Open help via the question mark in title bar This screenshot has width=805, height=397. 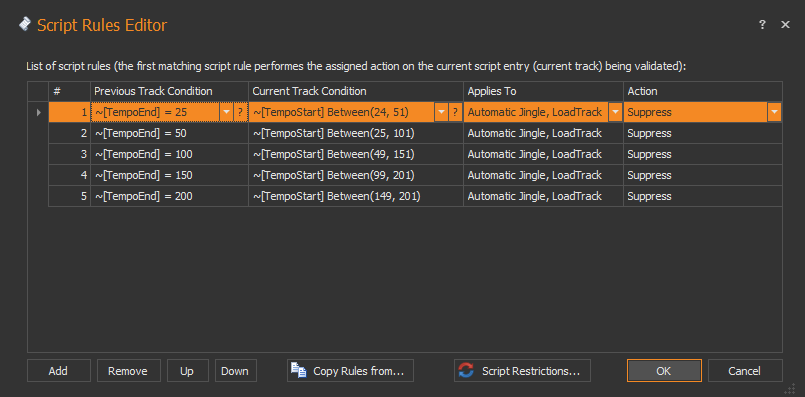[762, 24]
